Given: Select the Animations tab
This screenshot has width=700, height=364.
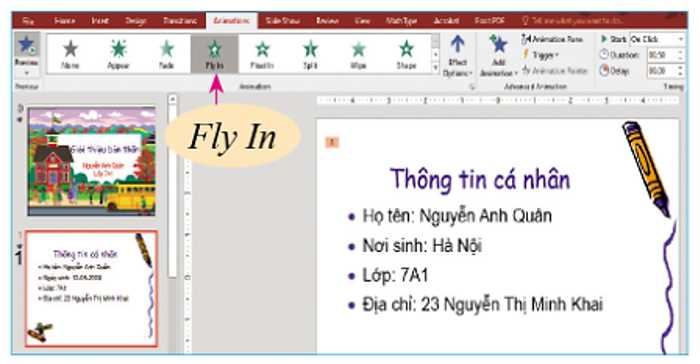Looking at the screenshot, I should coord(231,21).
